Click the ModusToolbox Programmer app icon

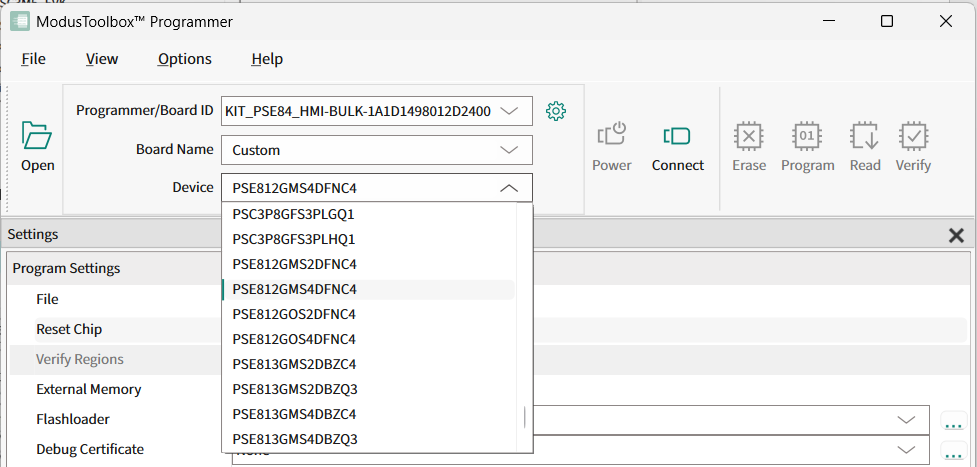pos(20,21)
